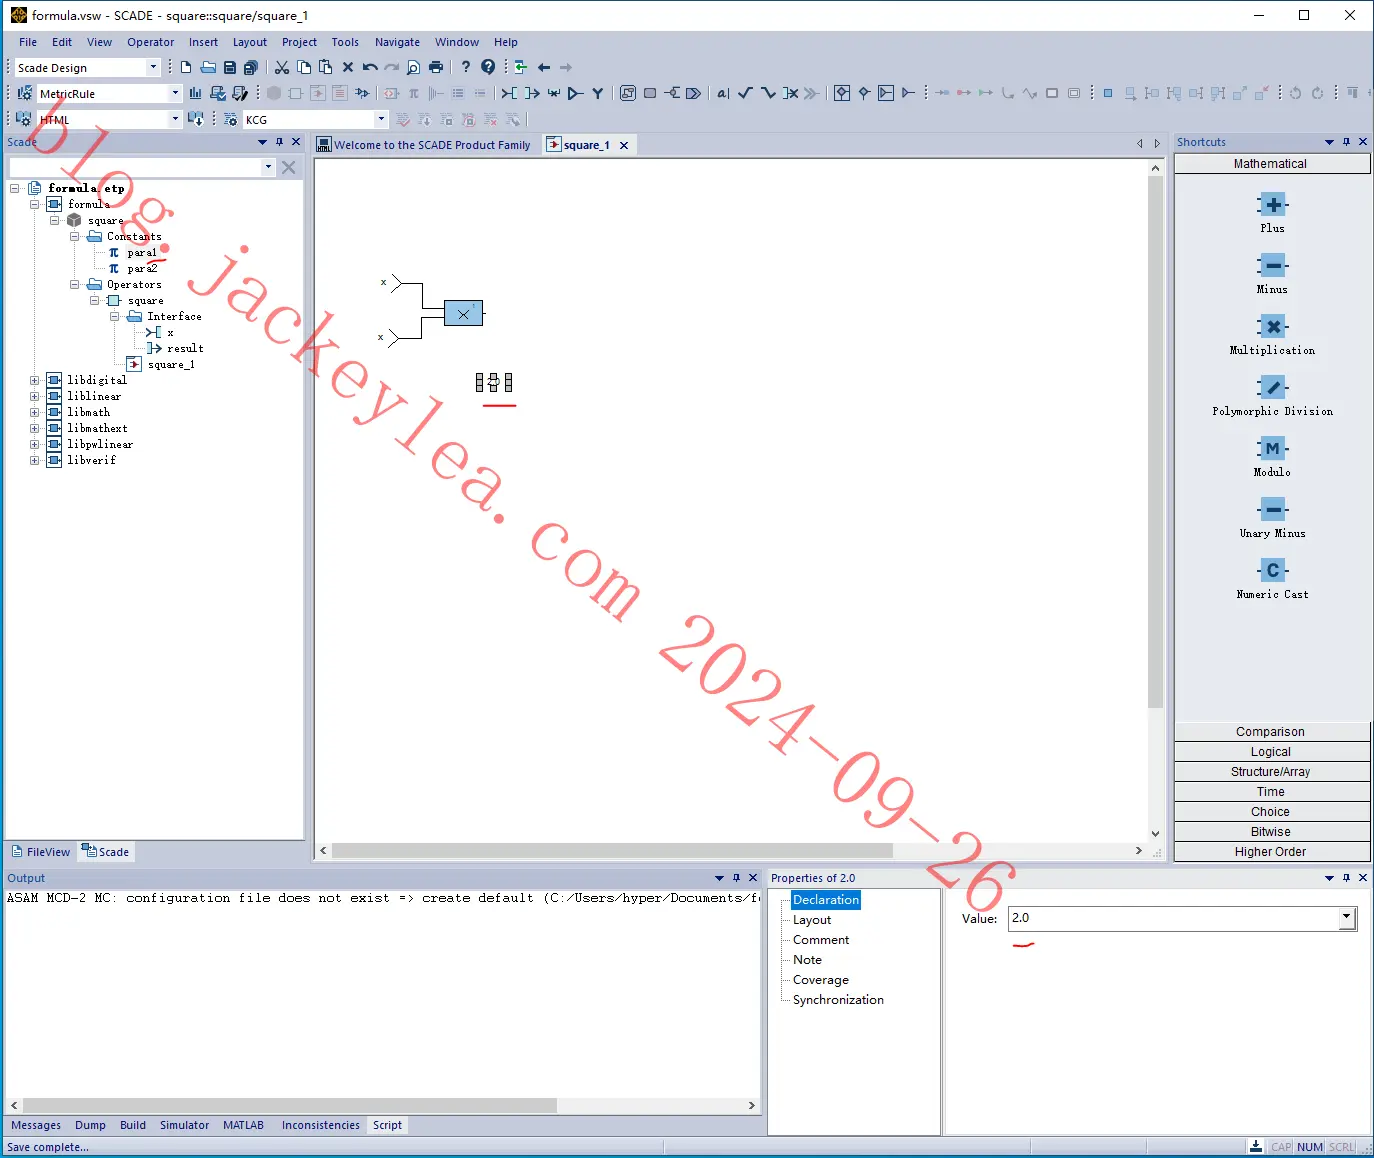Select the Plus operator in Shortcuts
Image resolution: width=1374 pixels, height=1158 pixels.
pos(1272,205)
